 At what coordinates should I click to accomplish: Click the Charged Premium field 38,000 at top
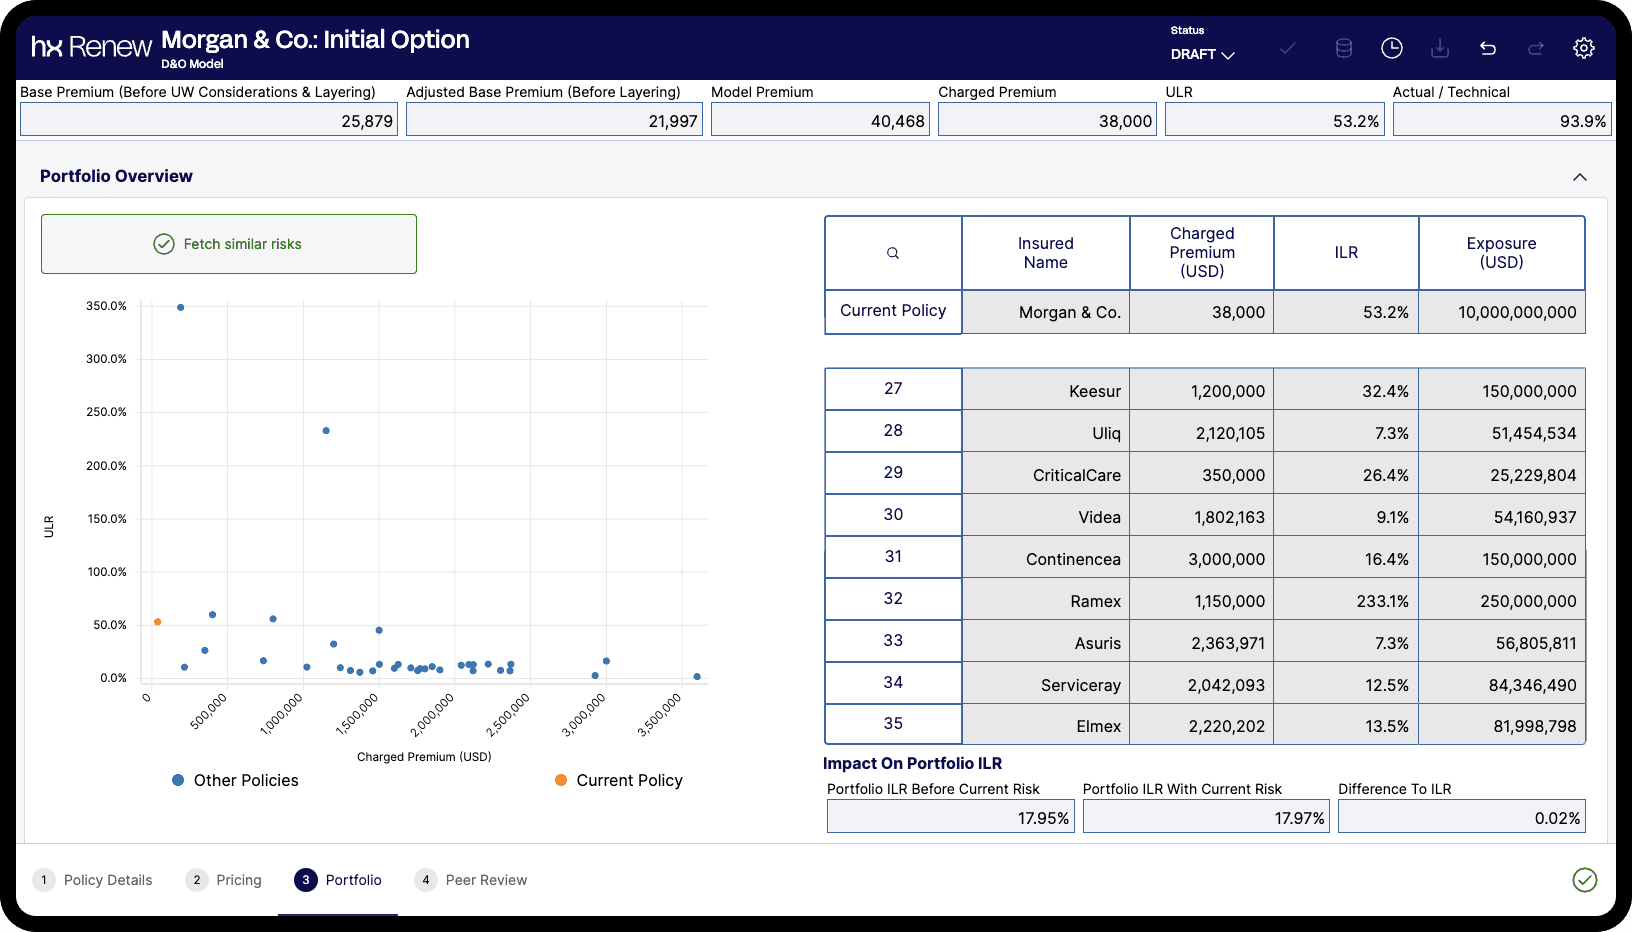(x=1047, y=120)
